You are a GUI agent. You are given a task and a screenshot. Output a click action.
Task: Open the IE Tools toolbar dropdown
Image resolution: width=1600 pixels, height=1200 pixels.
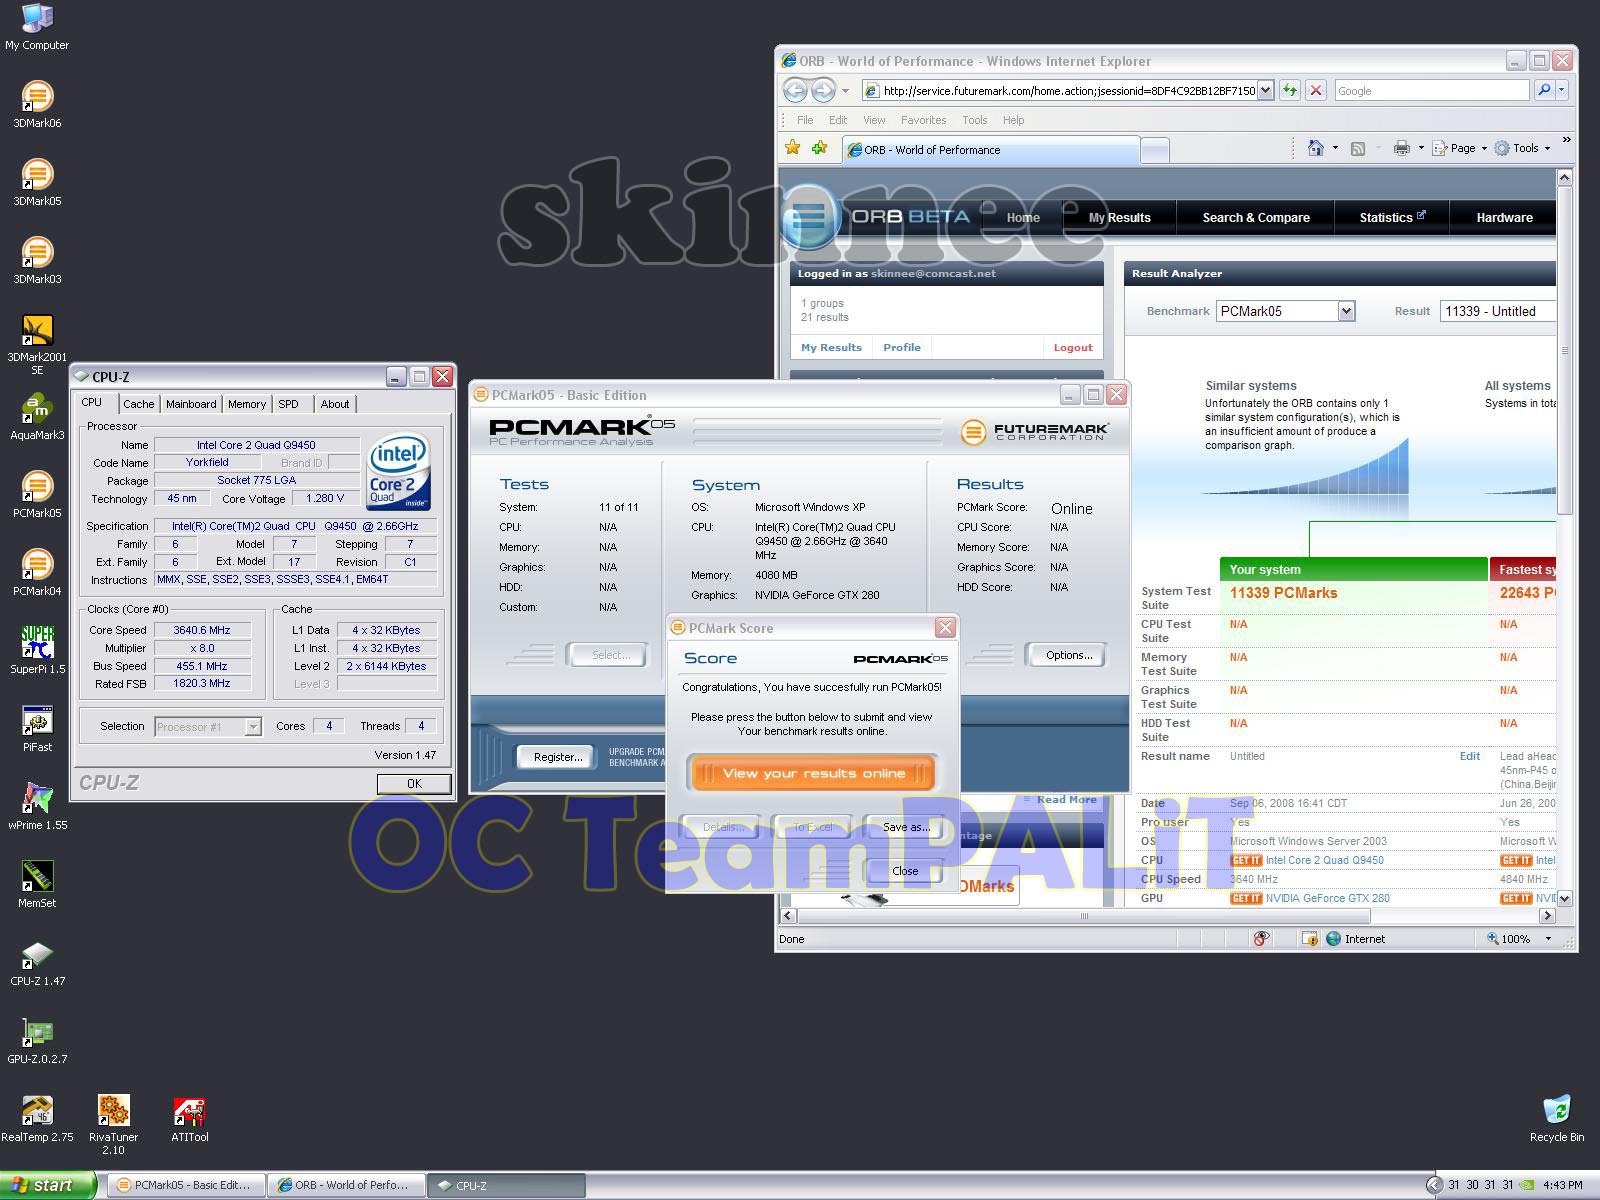pos(1522,148)
